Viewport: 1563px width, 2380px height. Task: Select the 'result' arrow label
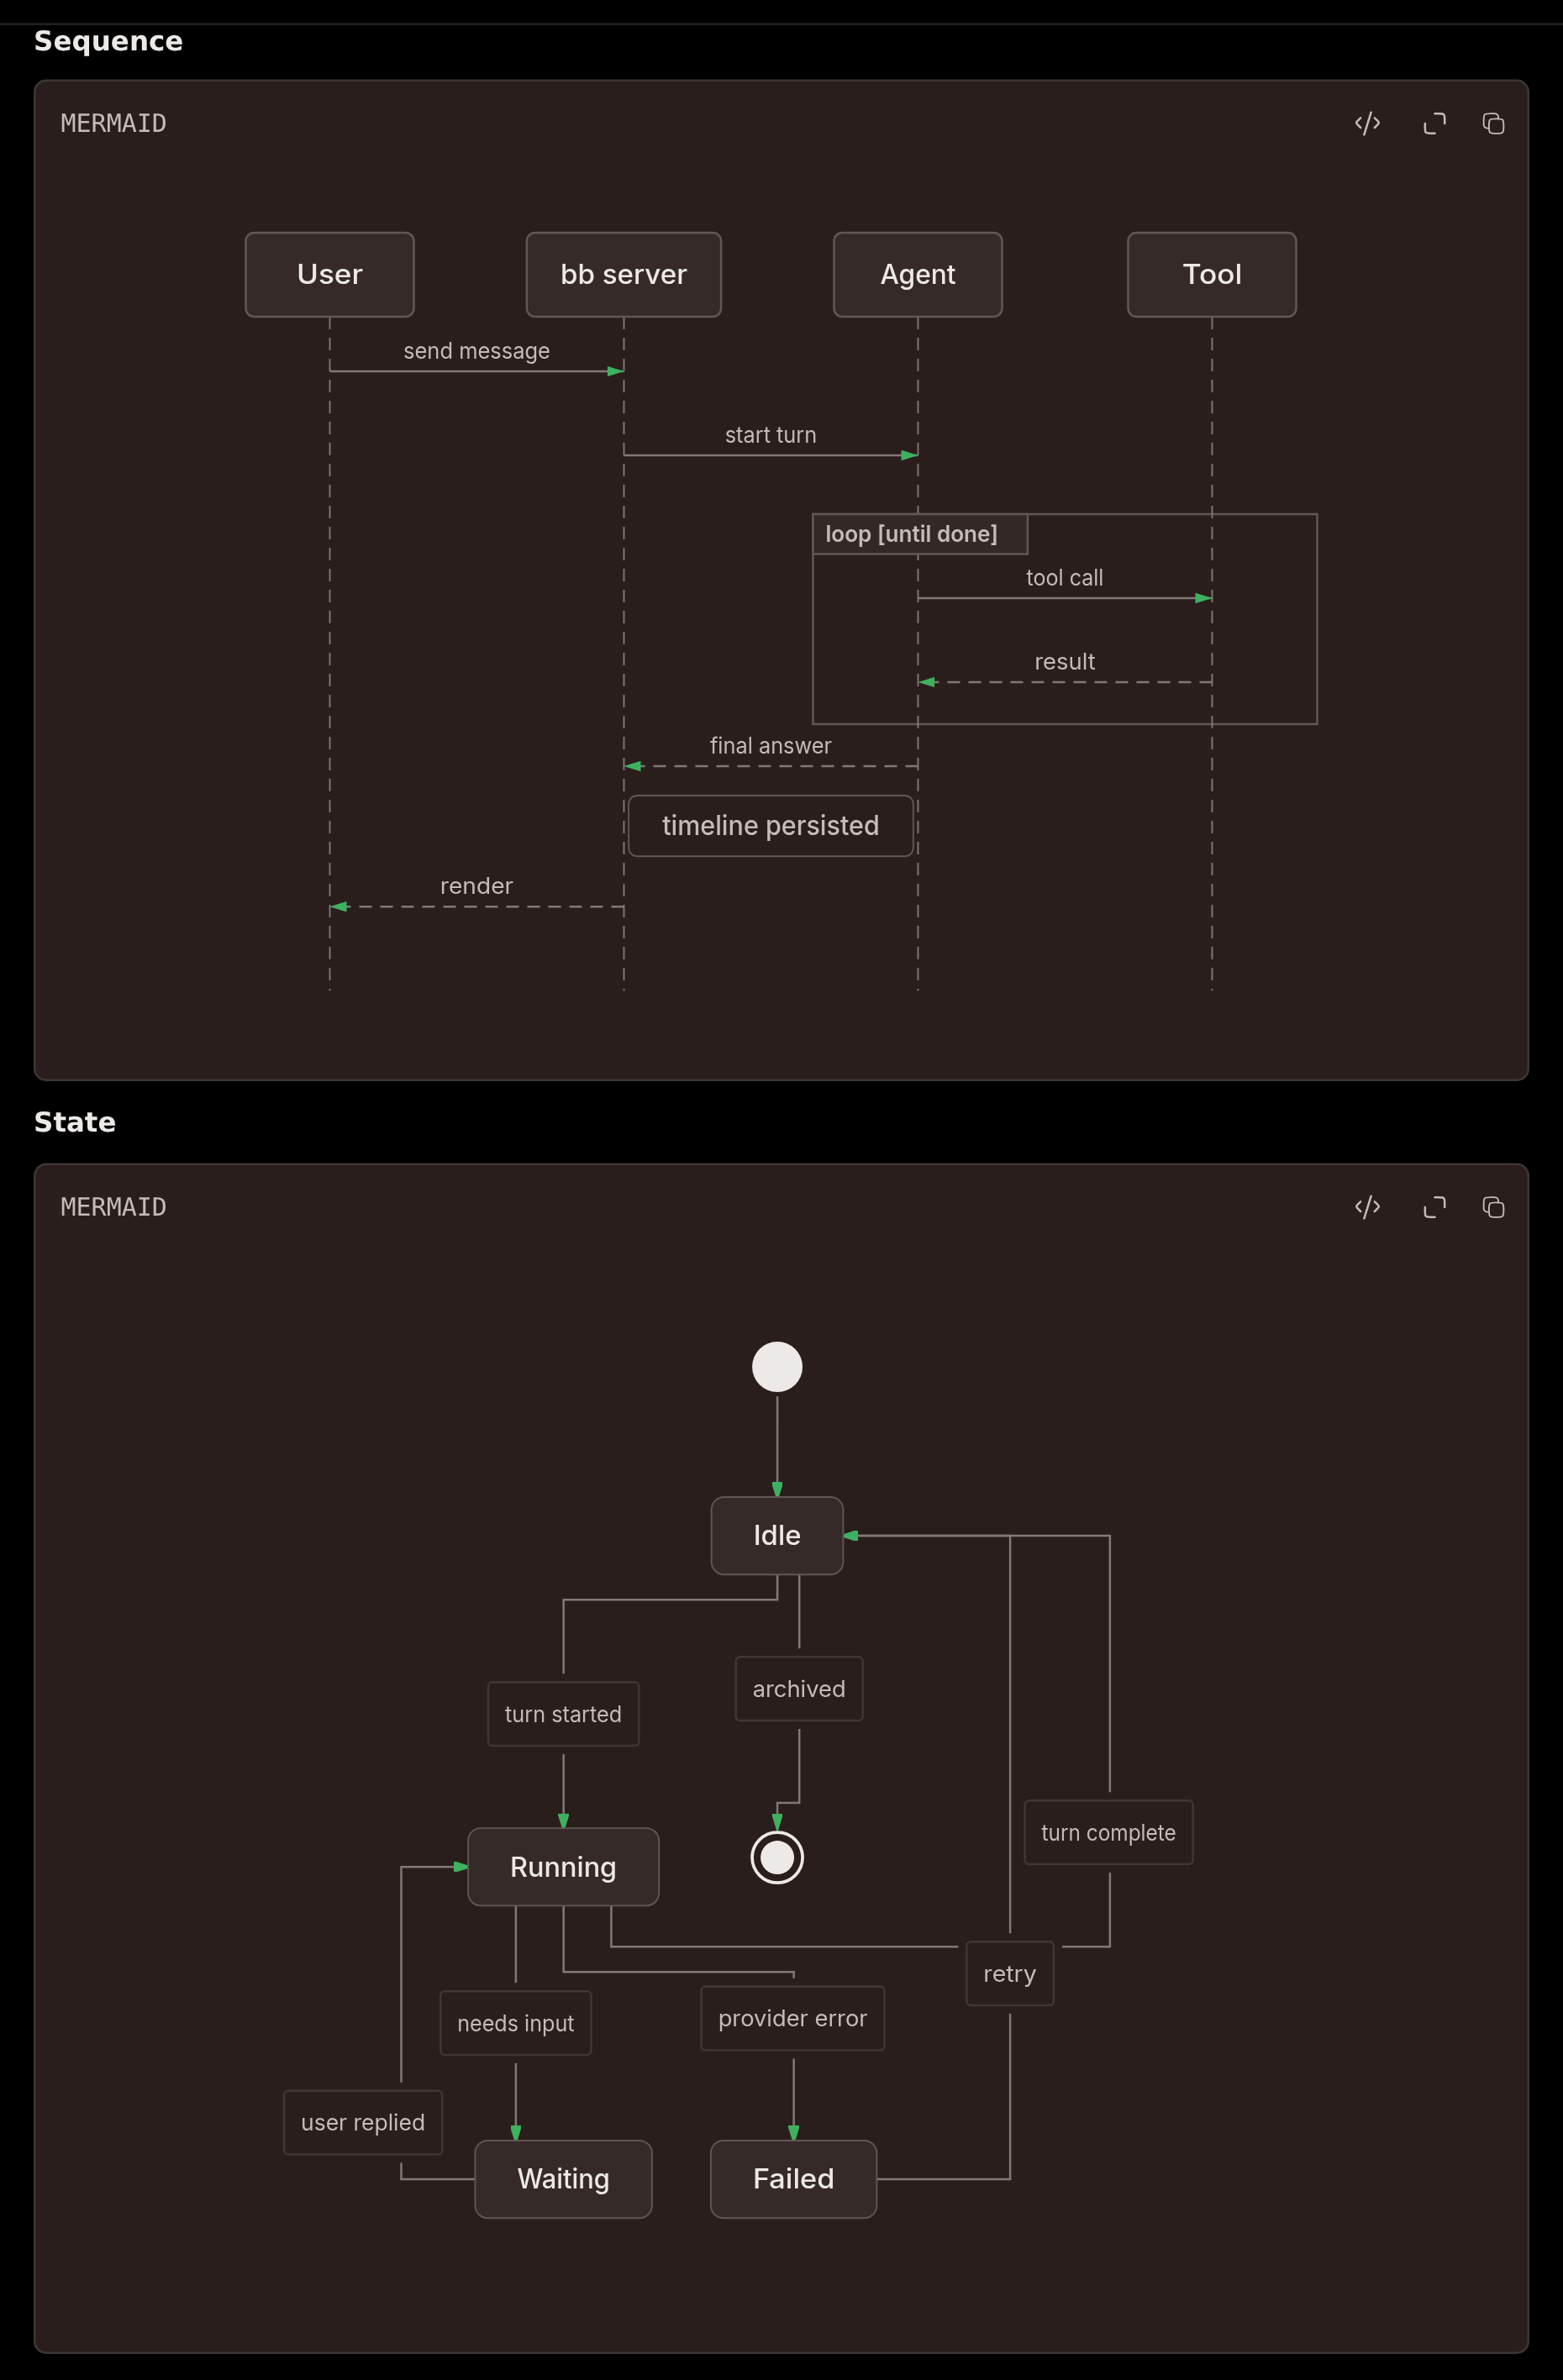(1065, 662)
